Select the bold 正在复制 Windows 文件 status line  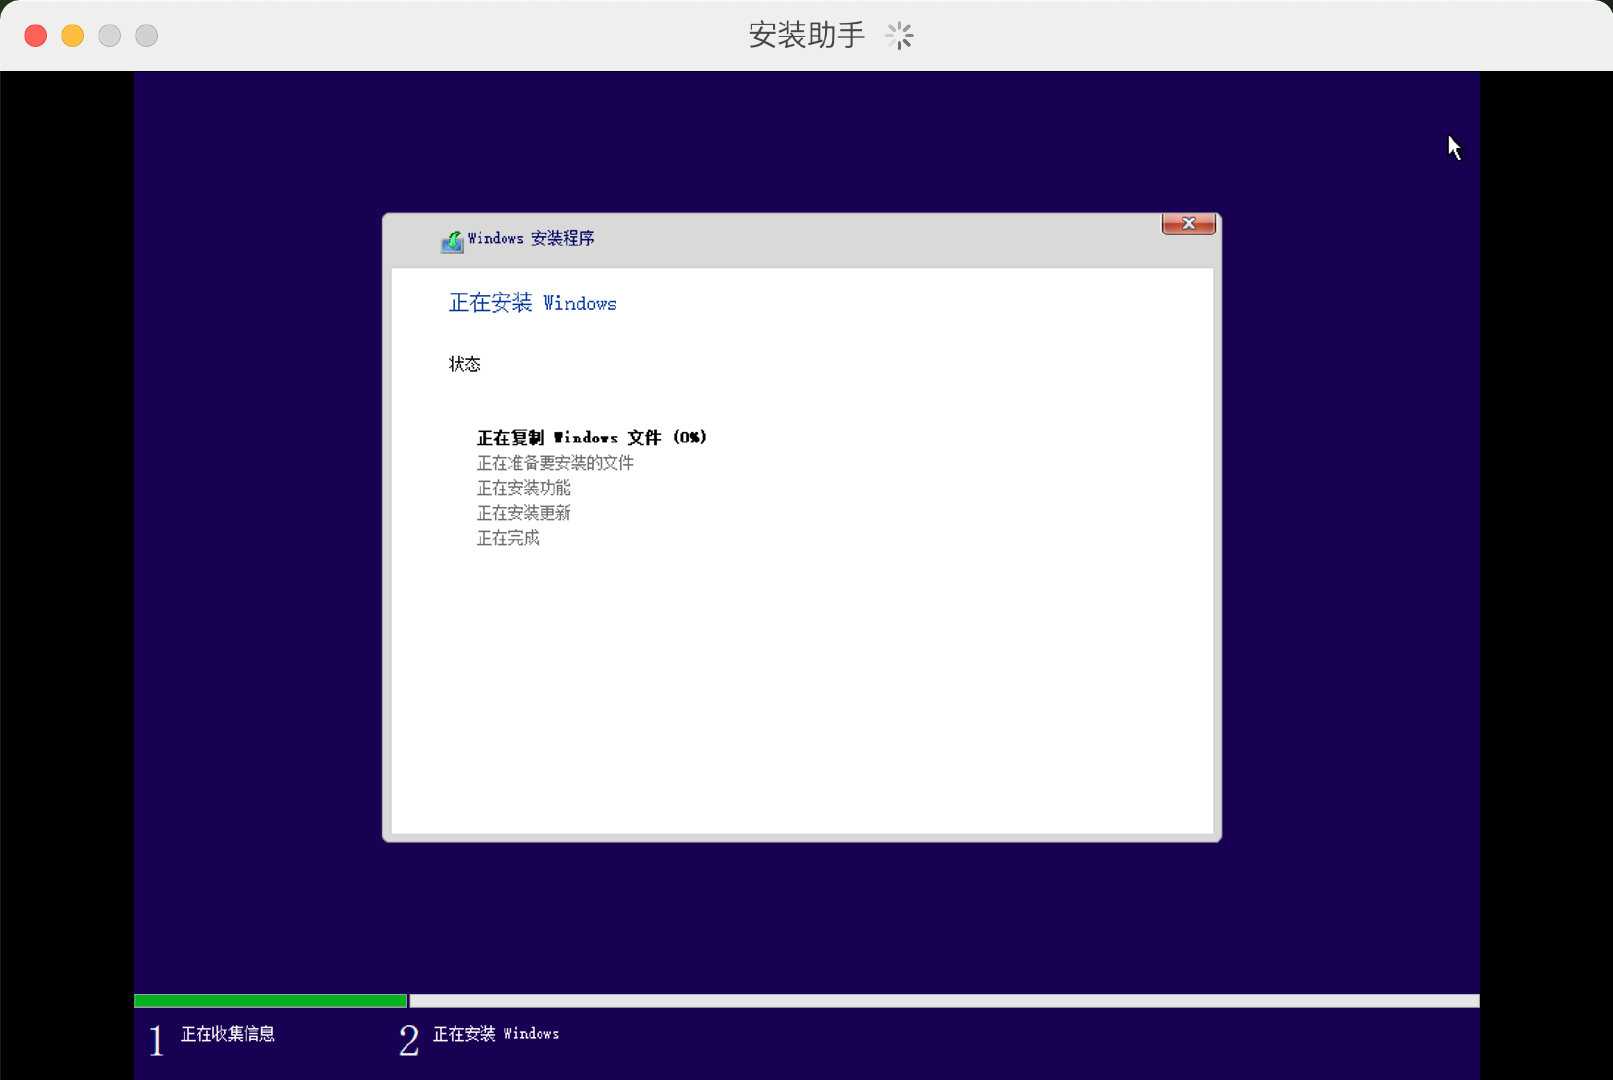tap(592, 437)
